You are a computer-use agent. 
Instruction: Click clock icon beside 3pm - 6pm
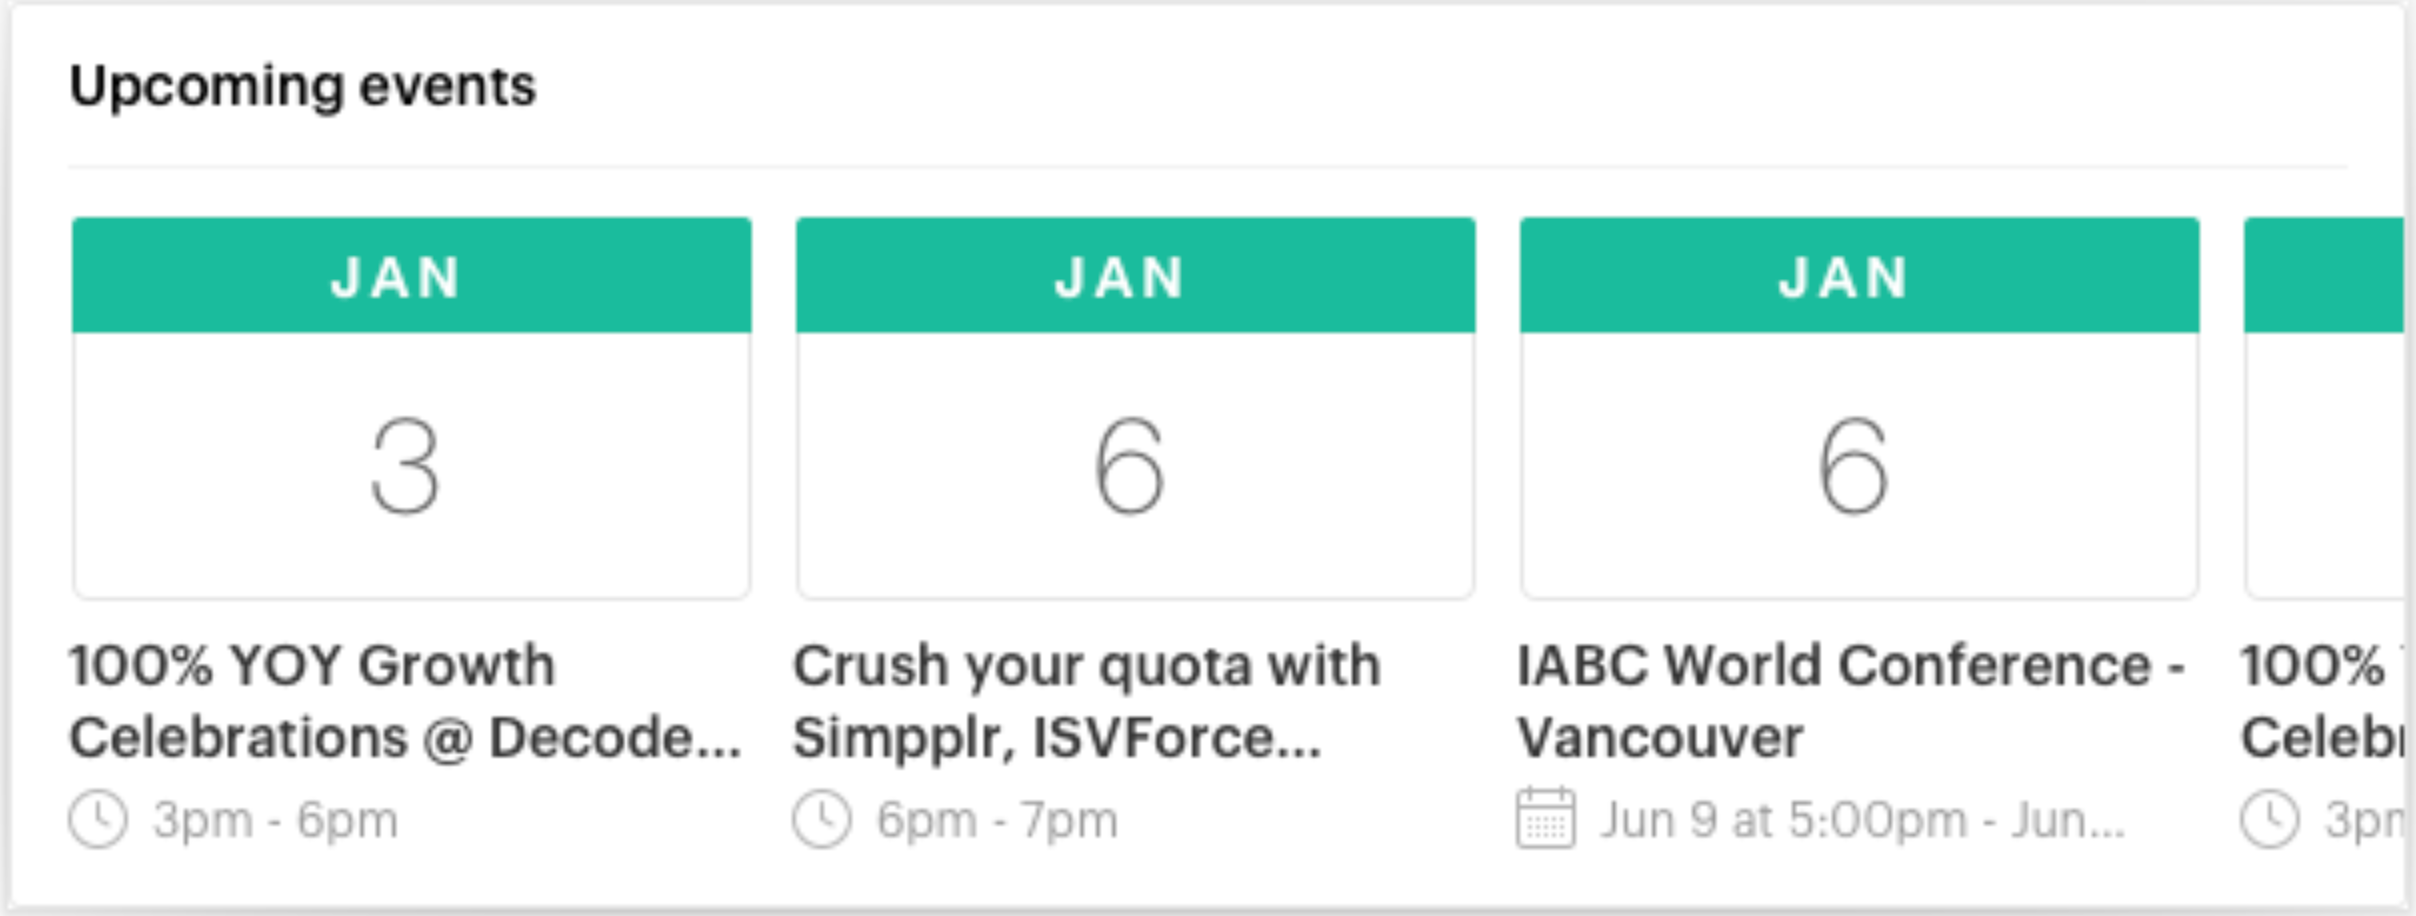pos(98,819)
